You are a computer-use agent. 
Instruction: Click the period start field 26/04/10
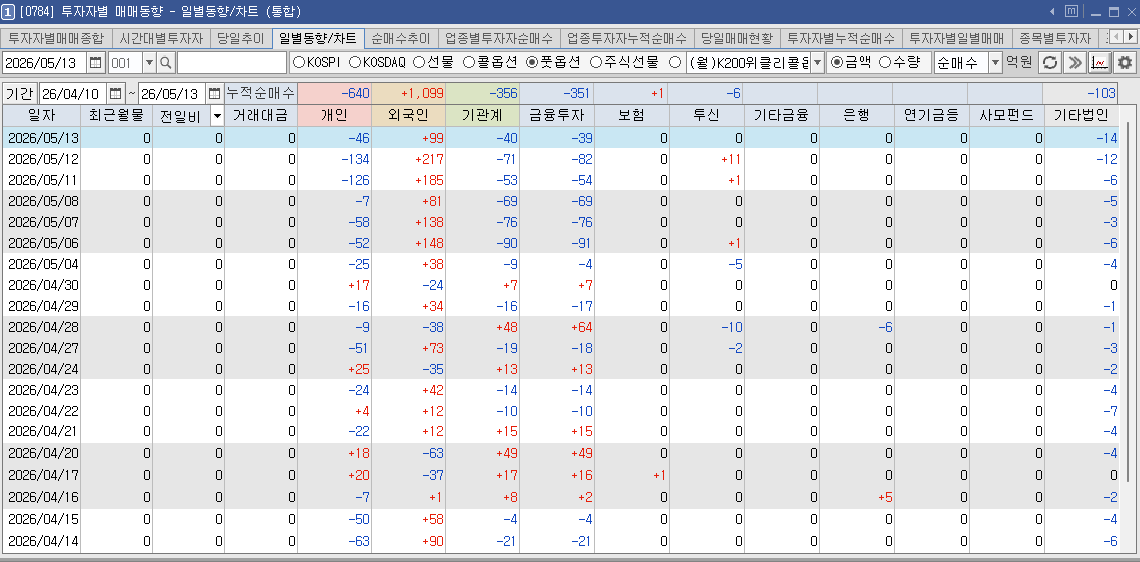[x=73, y=93]
